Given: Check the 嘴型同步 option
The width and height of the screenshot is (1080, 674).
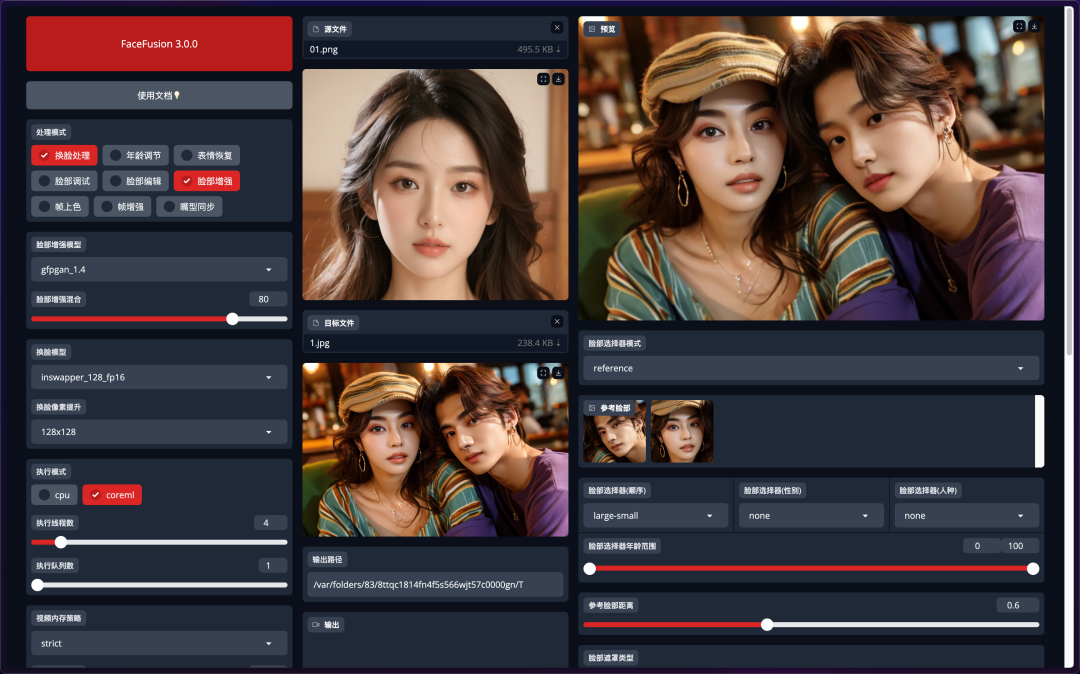Looking at the screenshot, I should click(189, 207).
